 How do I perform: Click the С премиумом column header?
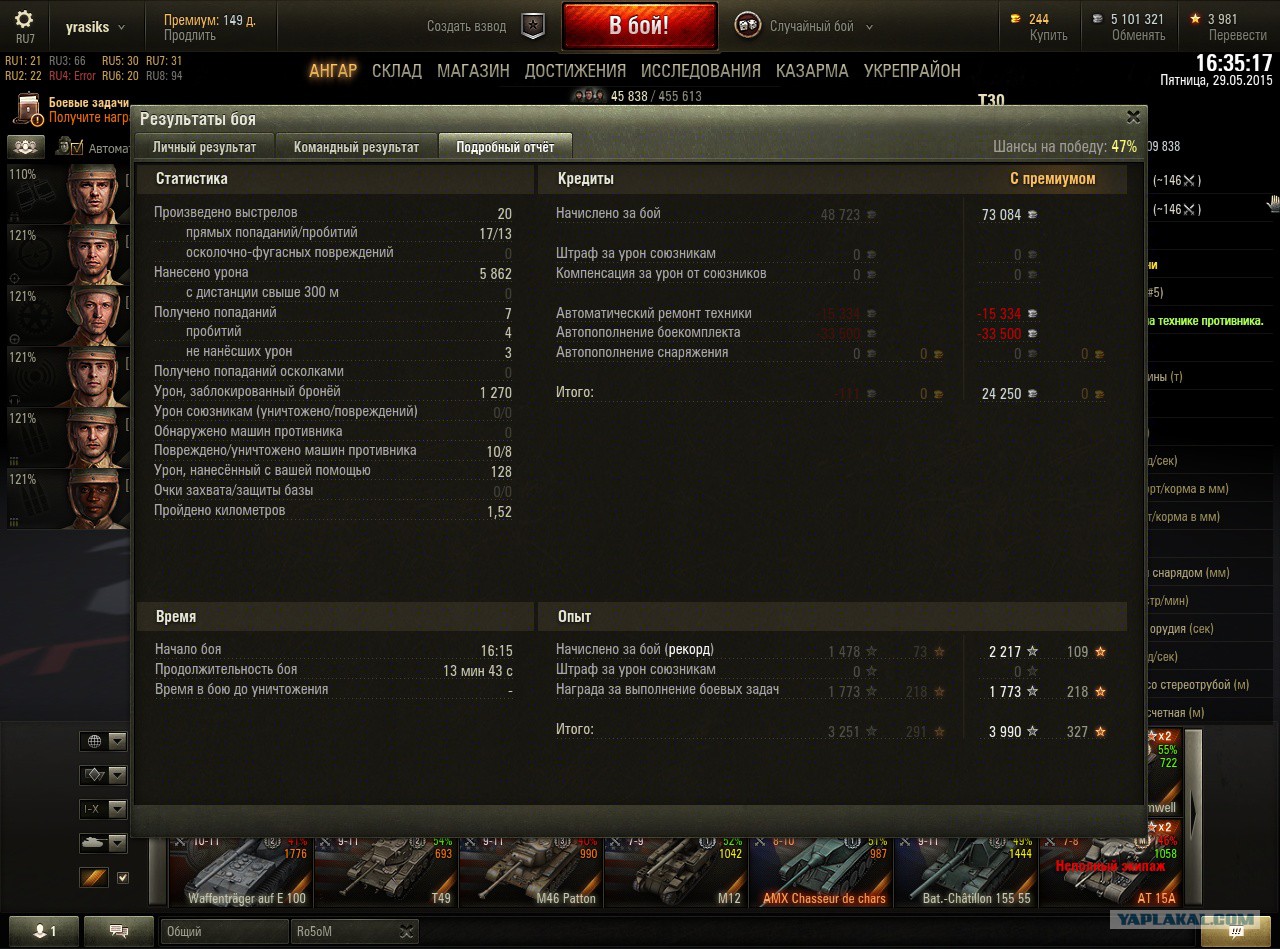click(1053, 179)
